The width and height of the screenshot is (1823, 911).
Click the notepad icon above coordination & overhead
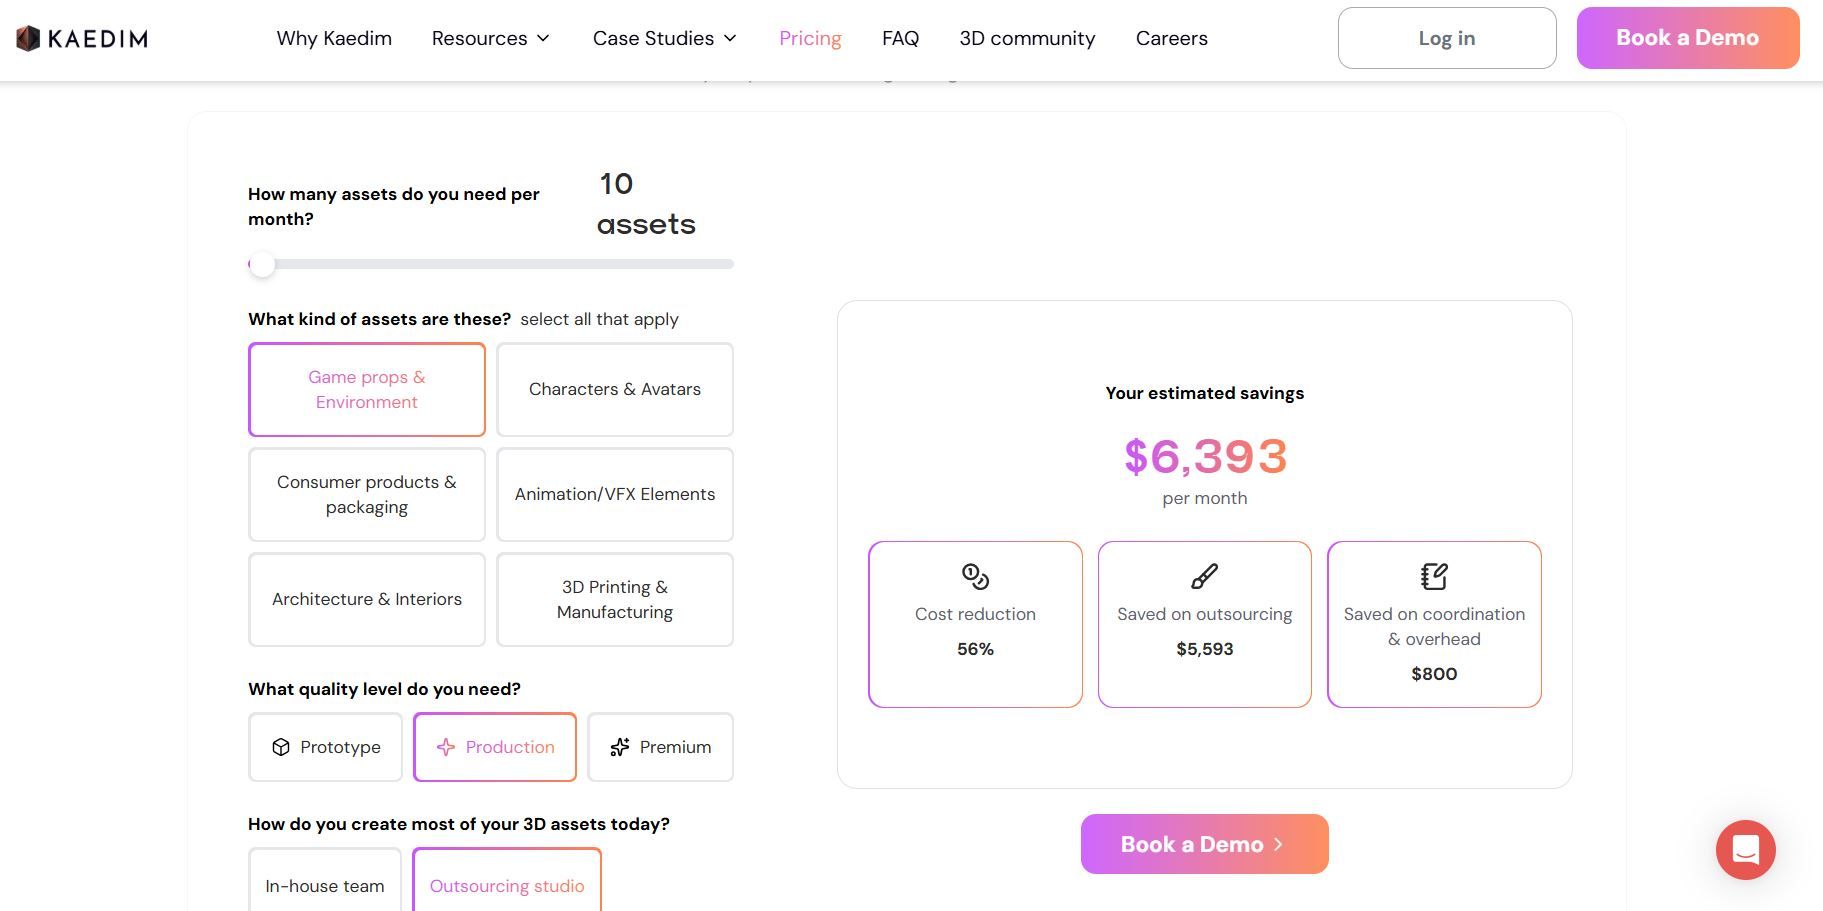(1434, 576)
